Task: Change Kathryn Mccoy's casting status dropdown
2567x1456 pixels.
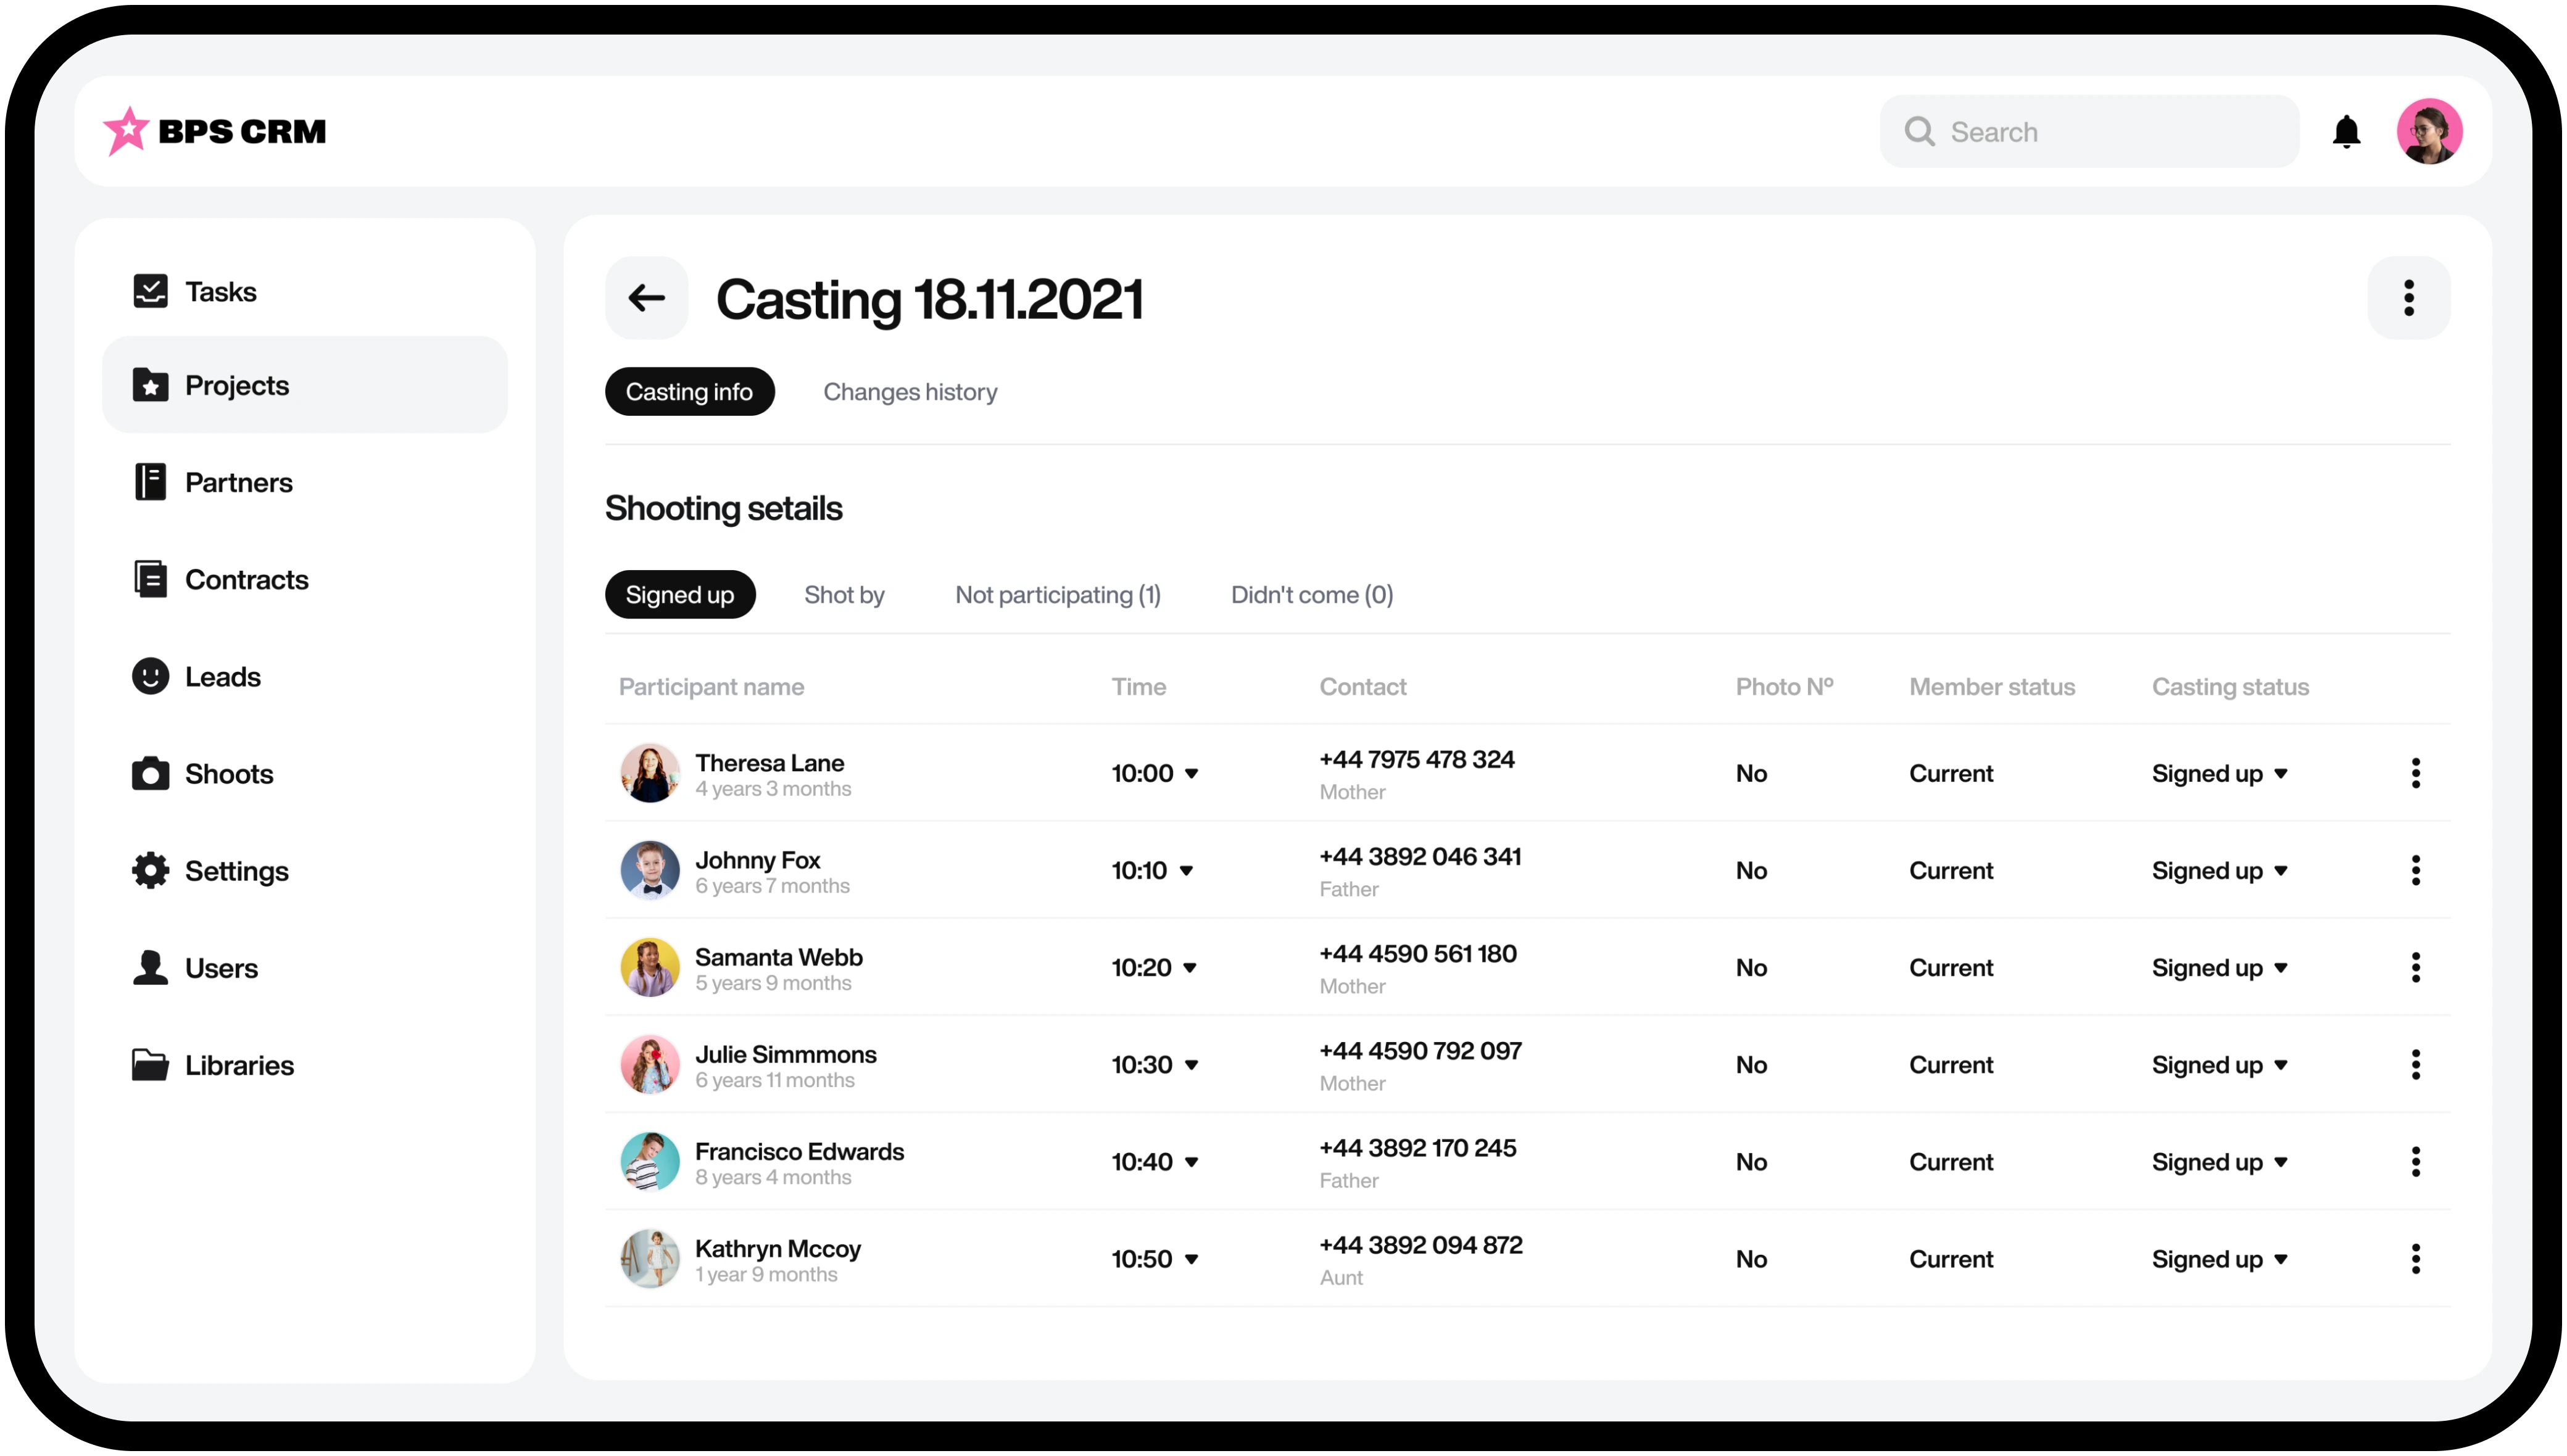Action: [x=2220, y=1258]
